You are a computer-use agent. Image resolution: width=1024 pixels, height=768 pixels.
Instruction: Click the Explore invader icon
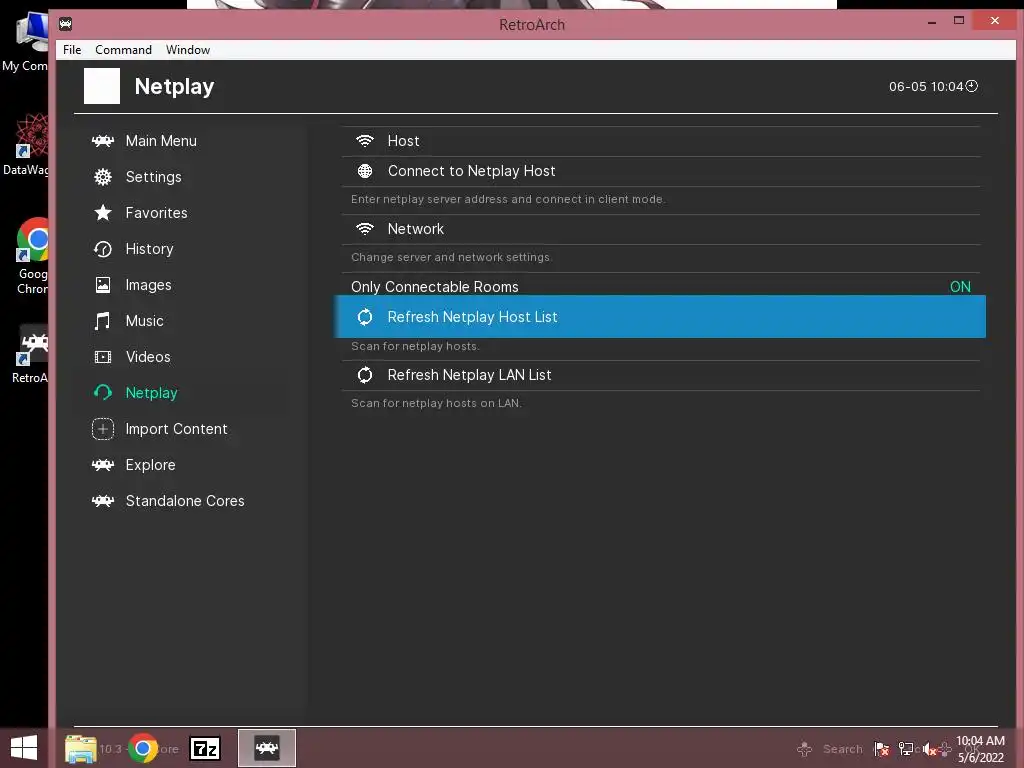(103, 465)
